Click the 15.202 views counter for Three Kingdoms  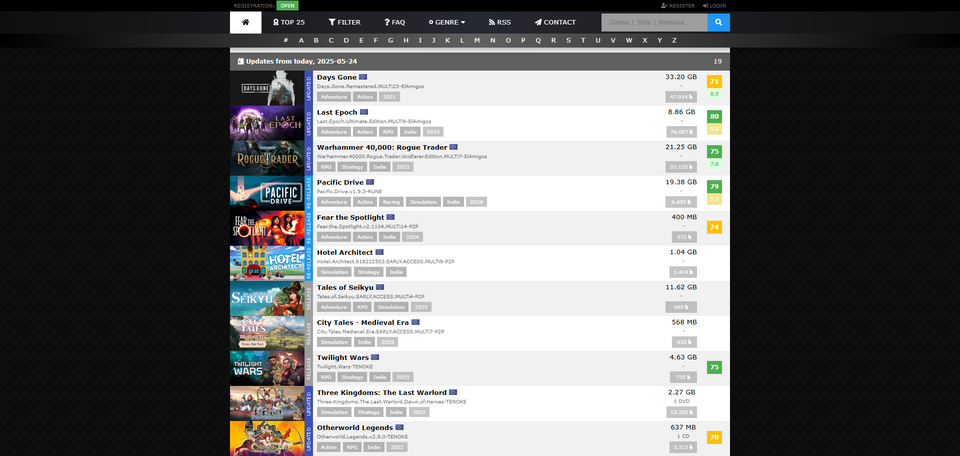point(681,412)
